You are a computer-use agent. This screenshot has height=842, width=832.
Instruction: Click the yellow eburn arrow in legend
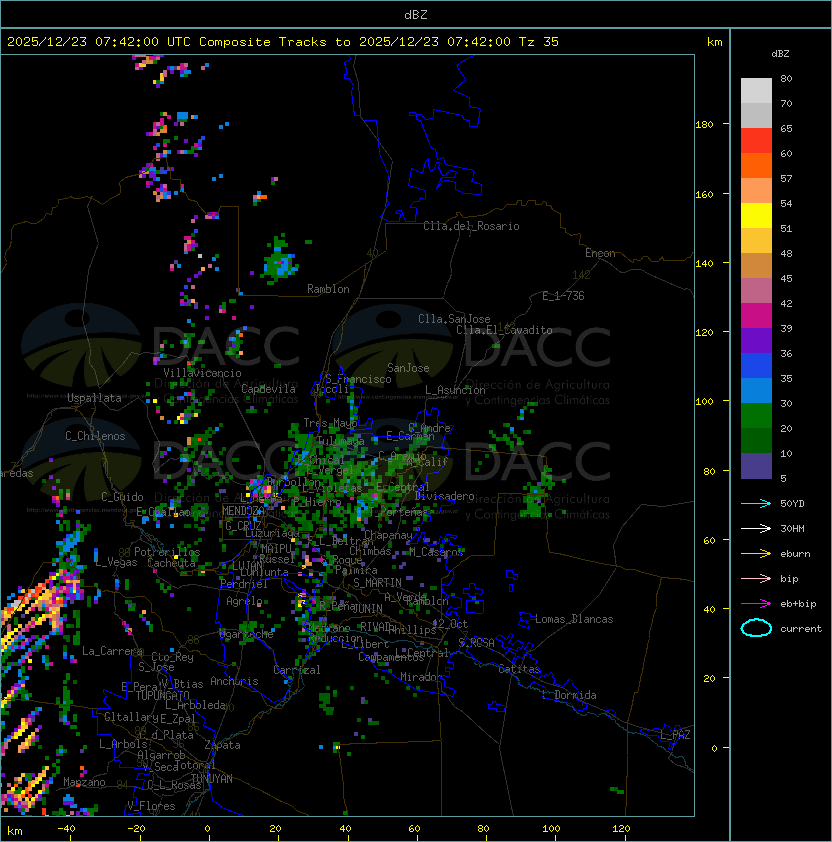click(756, 554)
